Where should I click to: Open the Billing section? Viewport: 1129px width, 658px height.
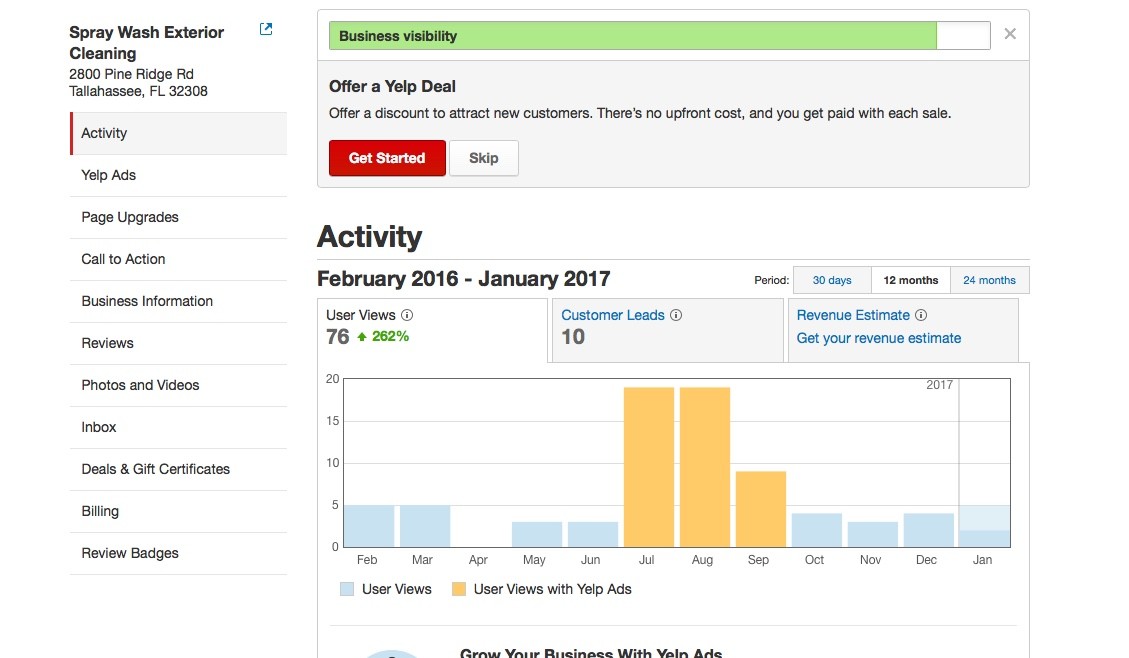click(x=179, y=511)
